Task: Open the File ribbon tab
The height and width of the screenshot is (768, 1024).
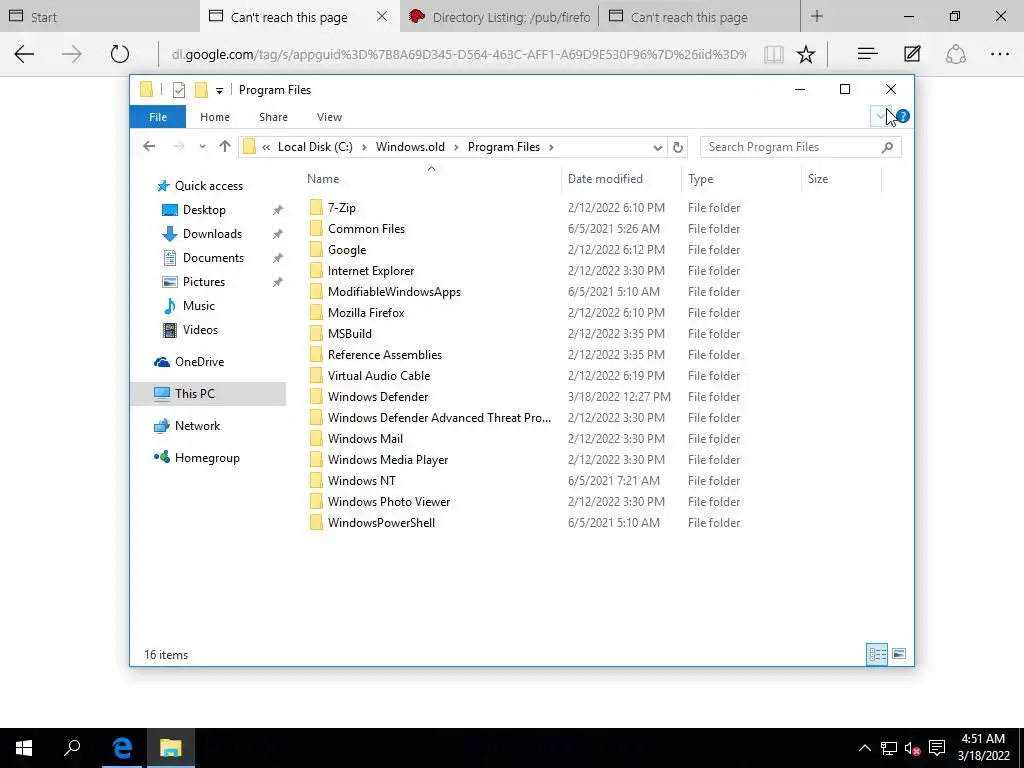Action: click(x=157, y=117)
